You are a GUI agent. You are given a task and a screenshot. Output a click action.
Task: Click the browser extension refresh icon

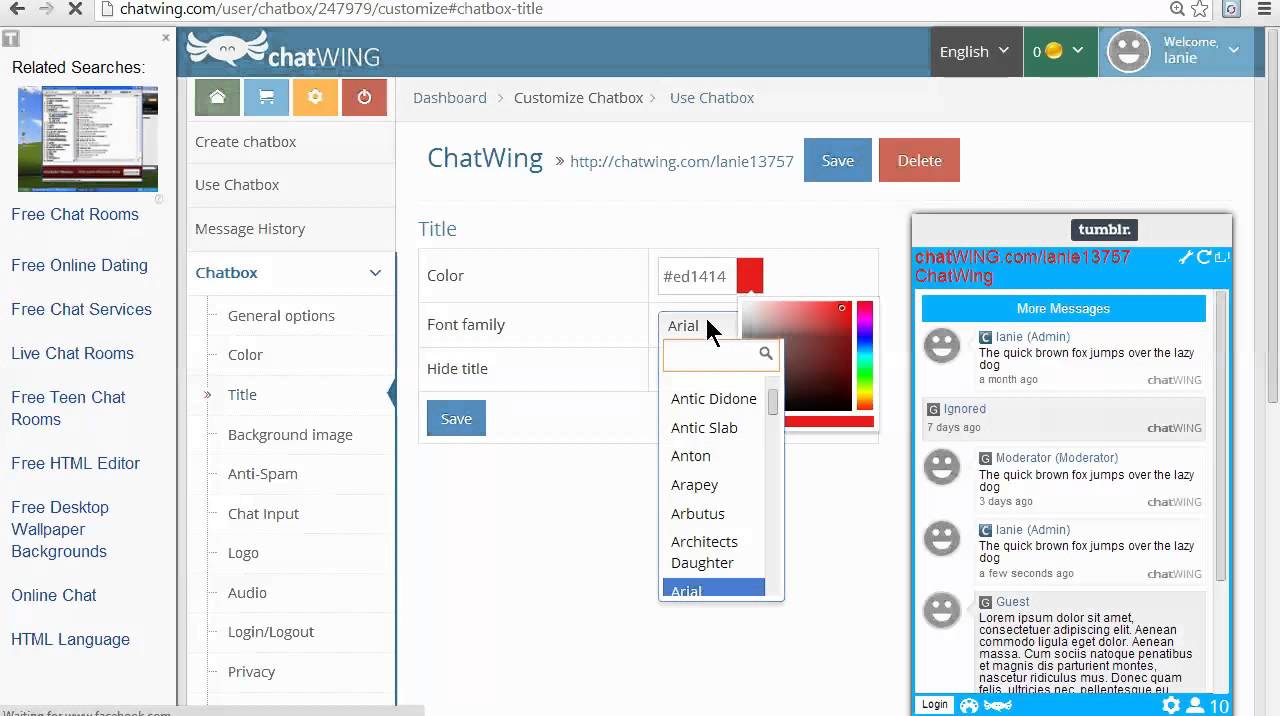pyautogui.click(x=1232, y=9)
